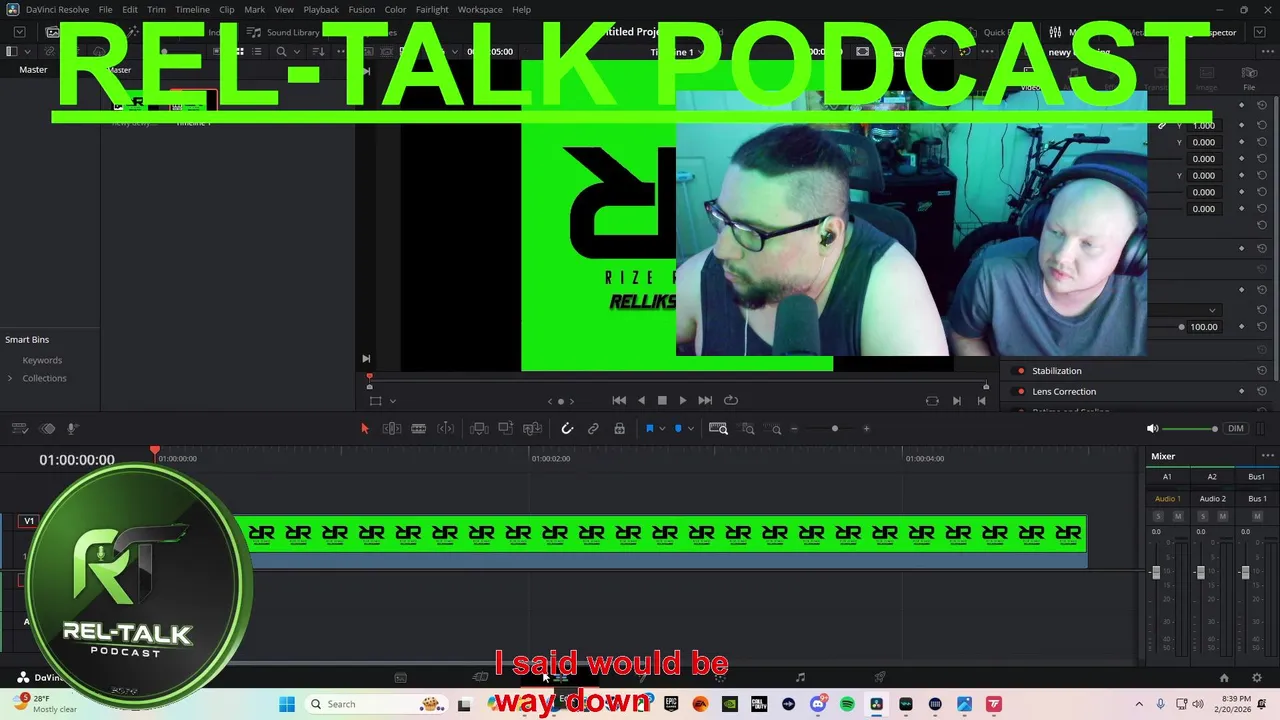This screenshot has height=720, width=1280.
Task: Open Project Settings gear icon
Action: pyautogui.click(x=1257, y=678)
